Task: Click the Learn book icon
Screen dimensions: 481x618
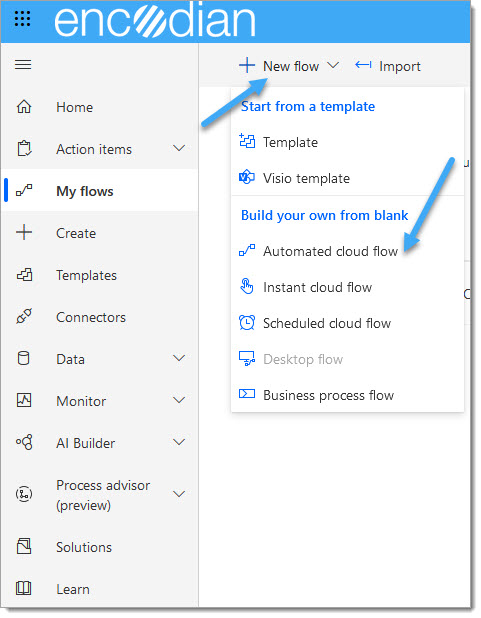Action: click(24, 588)
